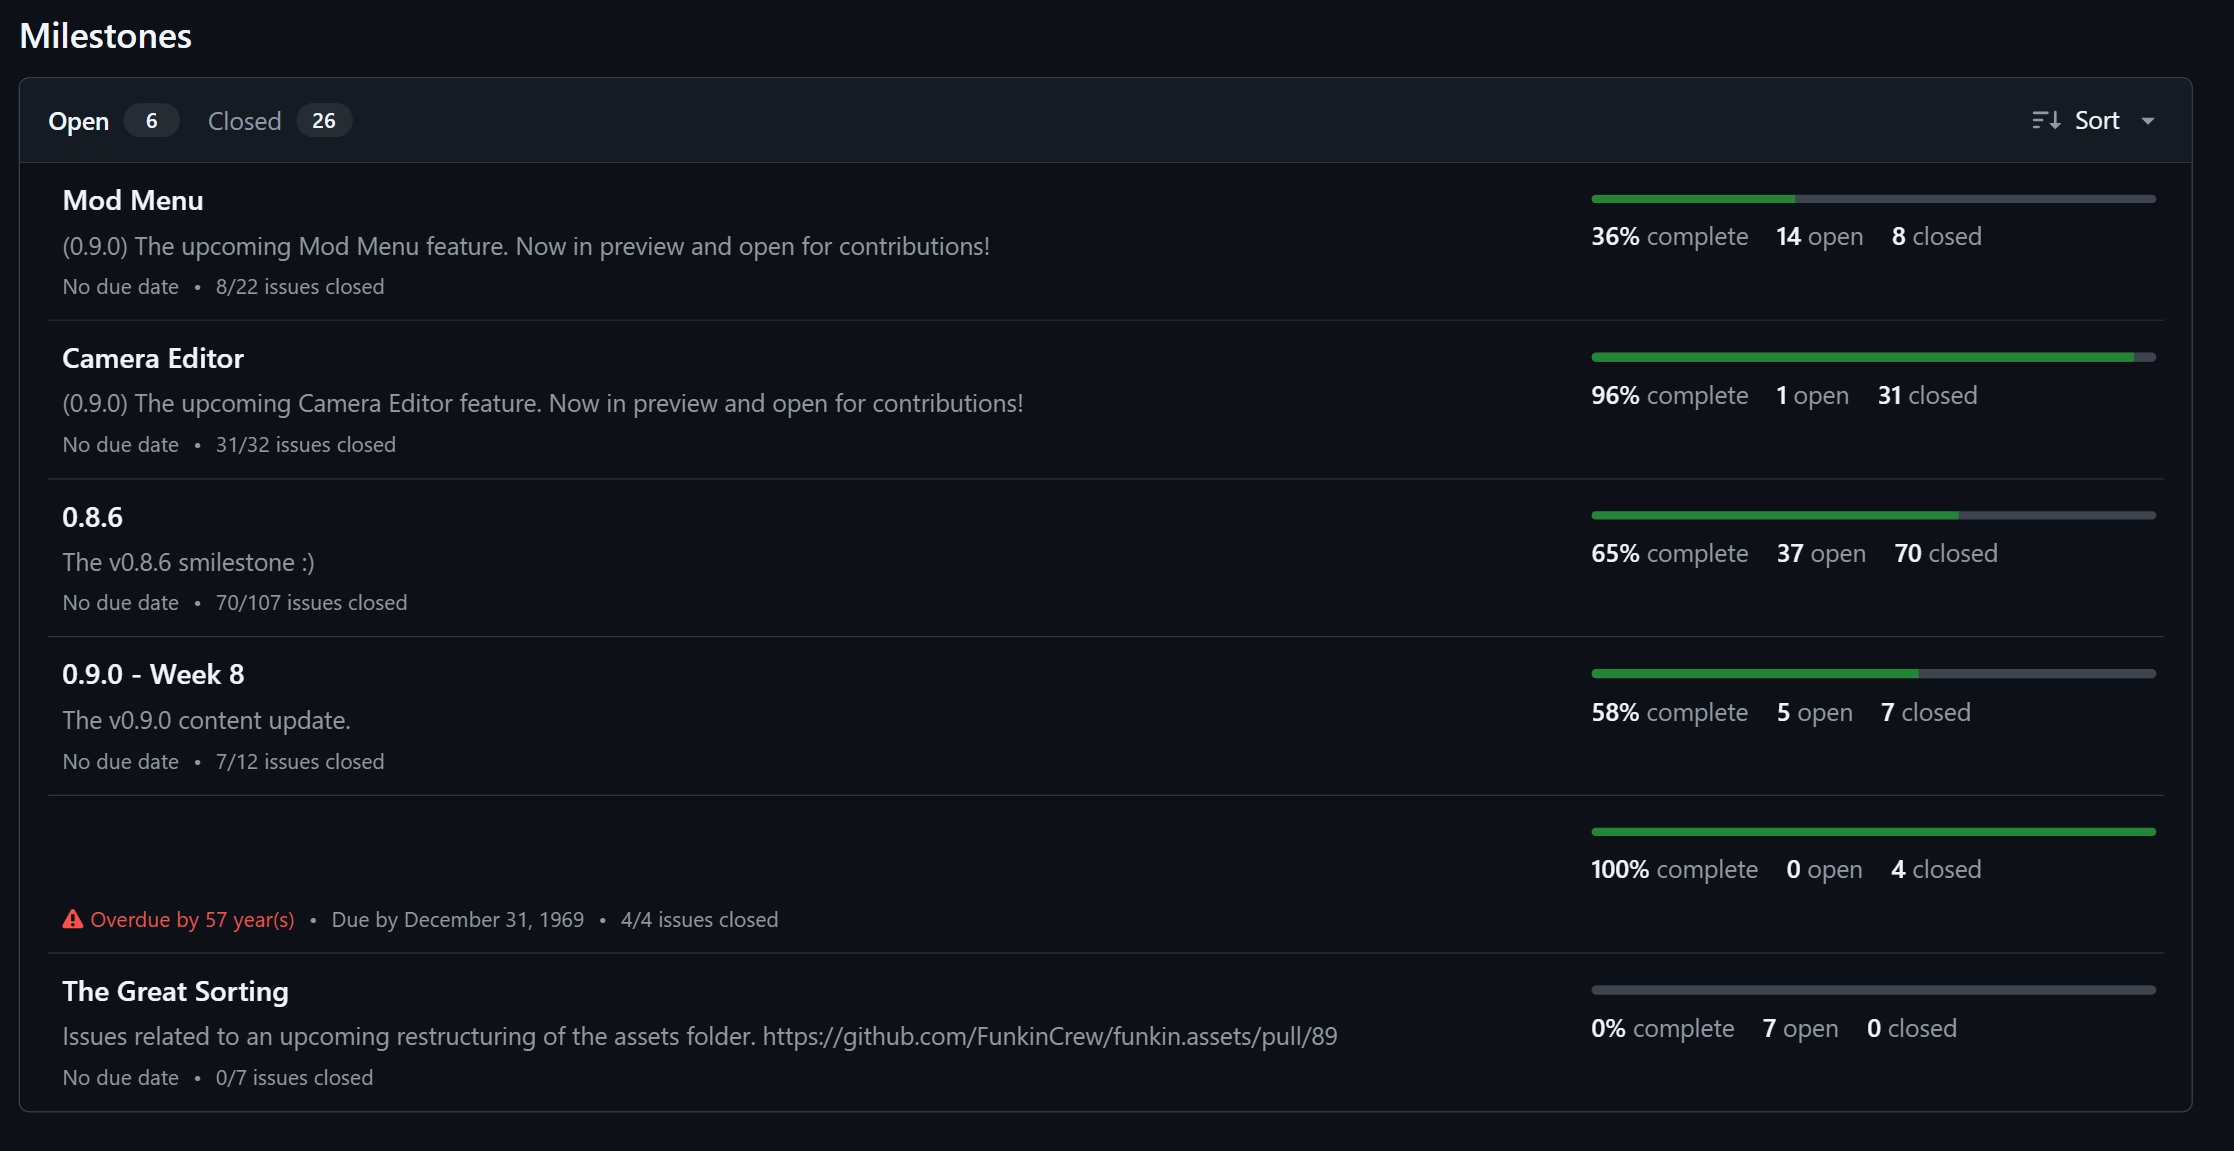Click the 14 open issues link
The height and width of the screenshot is (1151, 2234).
tap(1819, 237)
